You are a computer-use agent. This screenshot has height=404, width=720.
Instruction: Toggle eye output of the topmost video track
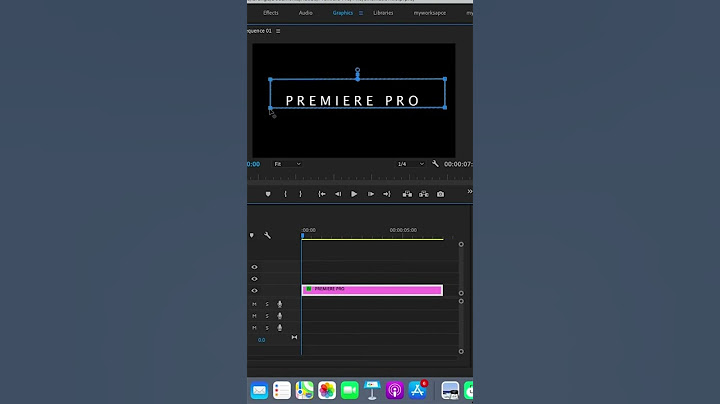tap(254, 267)
